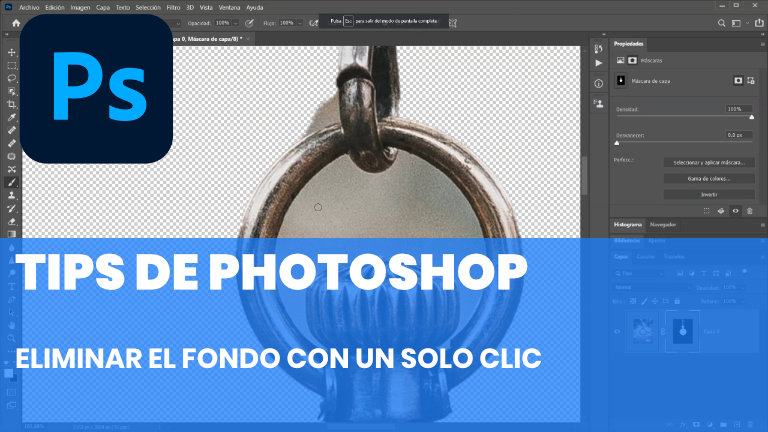The image size is (768, 432).
Task: Select the Lasso tool
Action: tap(12, 78)
